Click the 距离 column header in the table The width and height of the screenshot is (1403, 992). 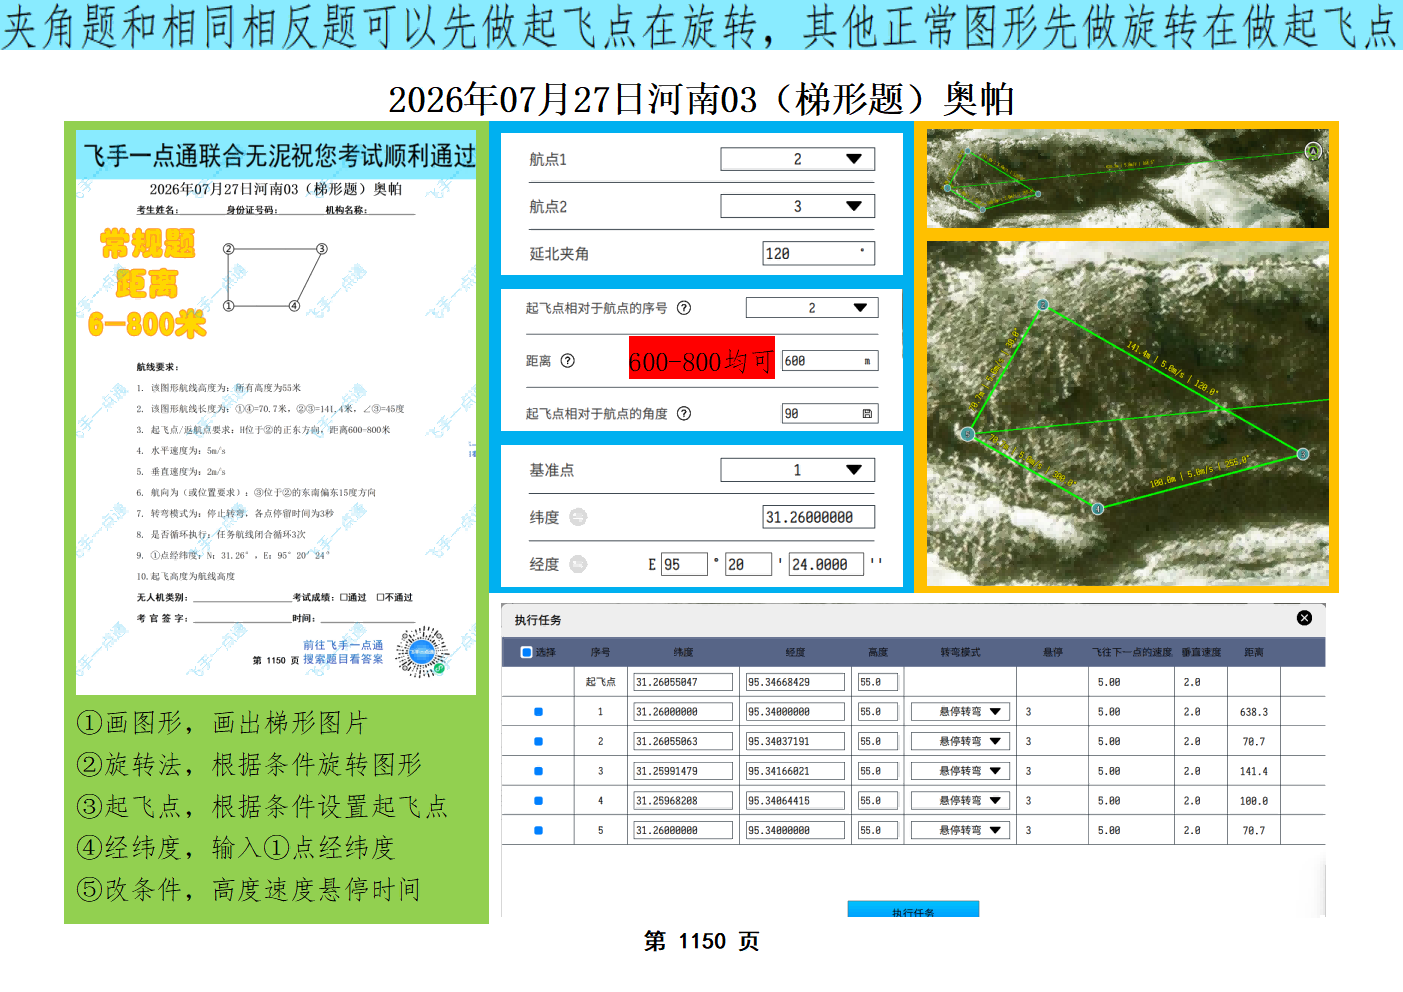coord(1254,652)
